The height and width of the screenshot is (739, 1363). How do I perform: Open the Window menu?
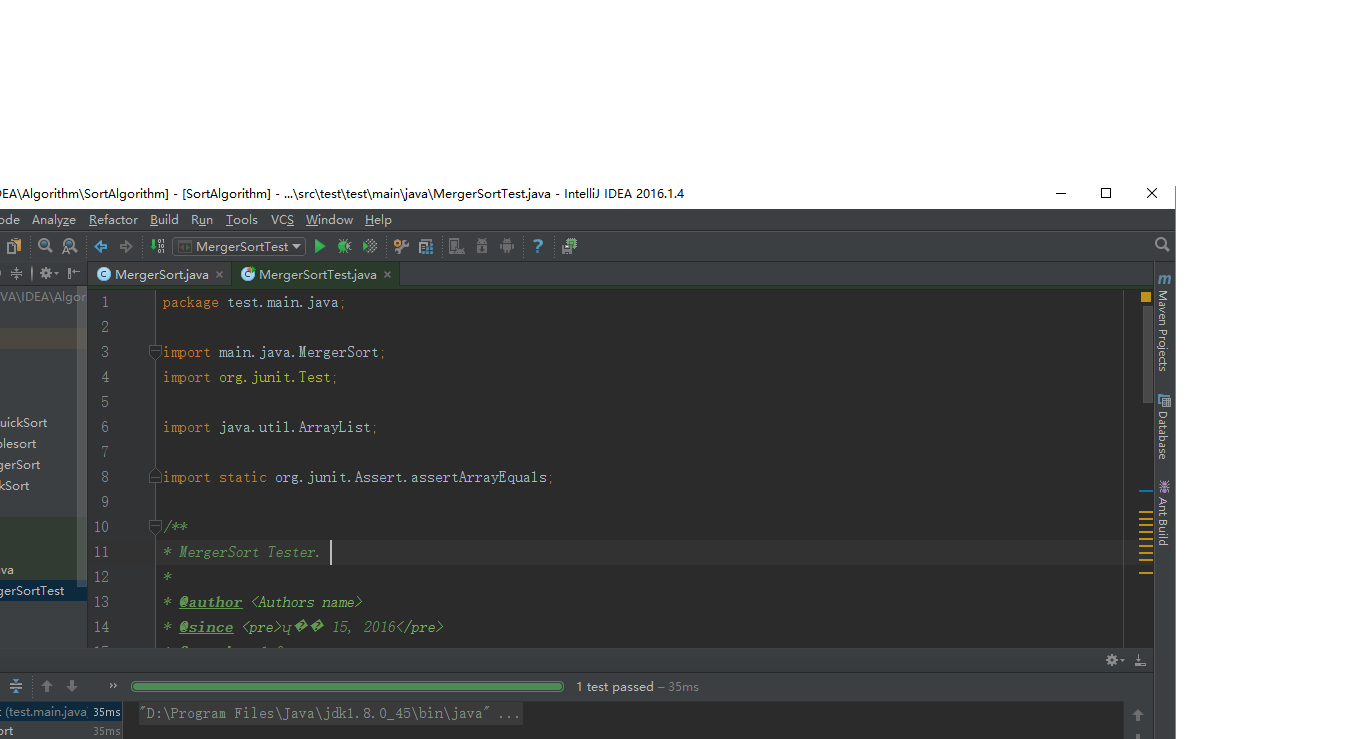coord(329,220)
